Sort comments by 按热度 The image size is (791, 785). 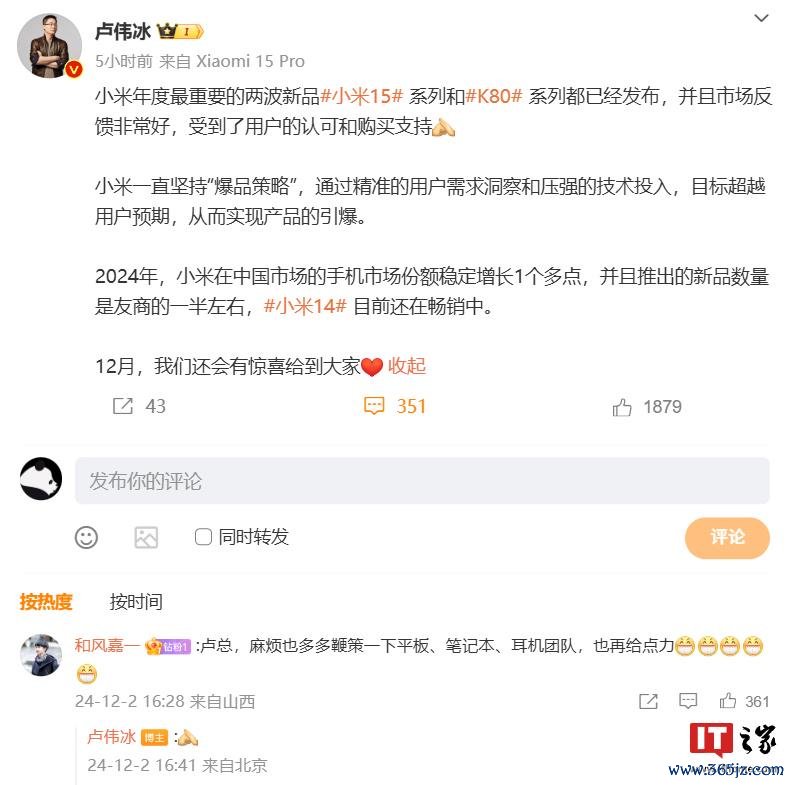click(46, 601)
